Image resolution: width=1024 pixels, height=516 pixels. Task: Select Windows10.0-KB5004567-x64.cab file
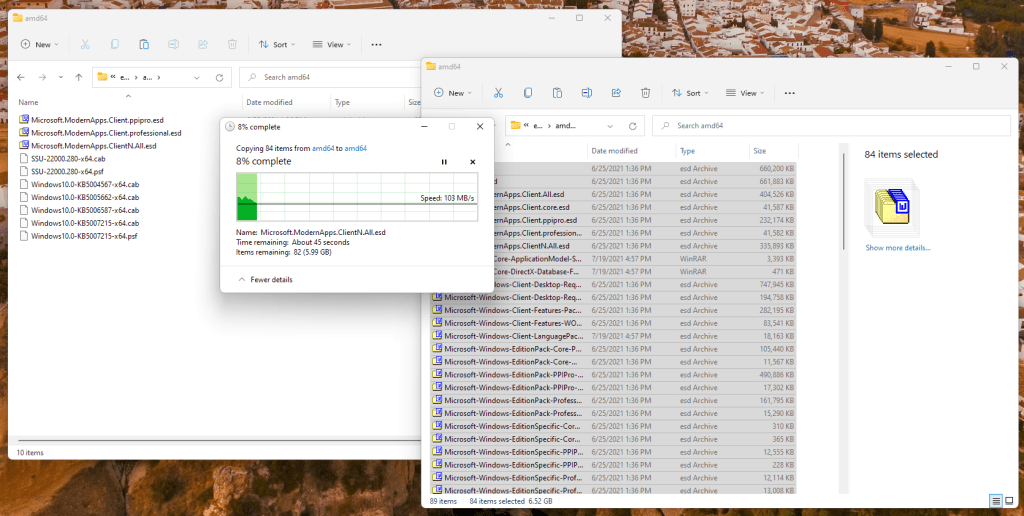click(x=79, y=184)
